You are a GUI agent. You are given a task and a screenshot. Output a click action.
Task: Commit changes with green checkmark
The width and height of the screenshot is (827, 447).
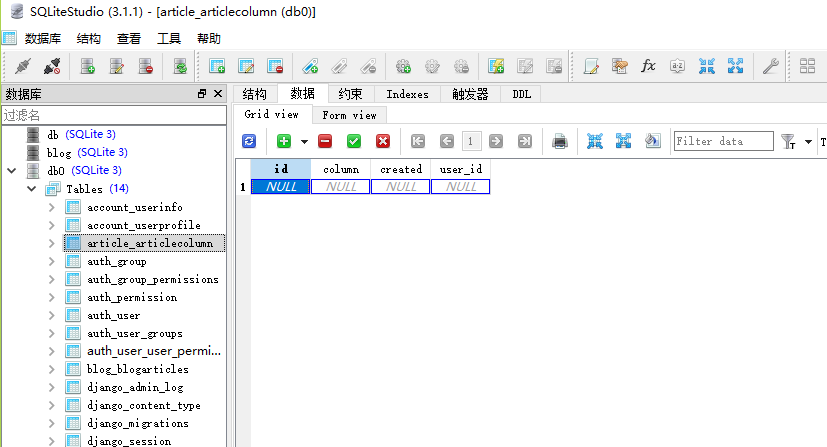(x=354, y=141)
